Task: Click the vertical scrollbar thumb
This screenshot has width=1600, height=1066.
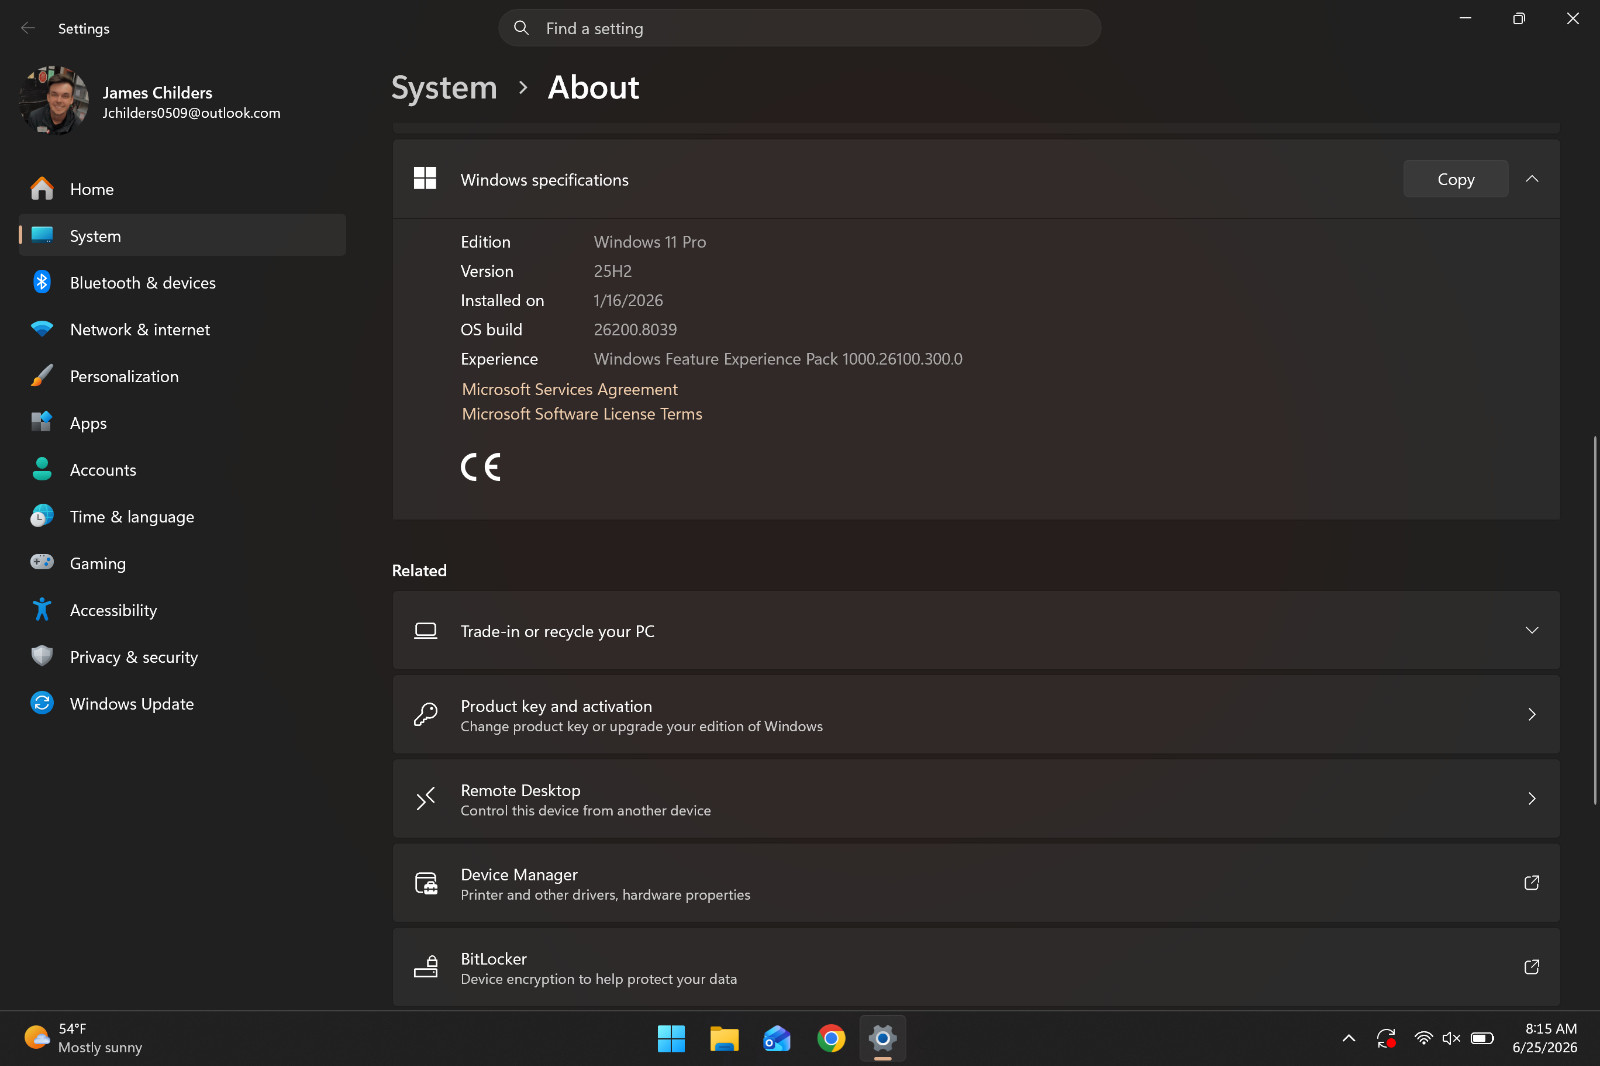Action: [1594, 620]
